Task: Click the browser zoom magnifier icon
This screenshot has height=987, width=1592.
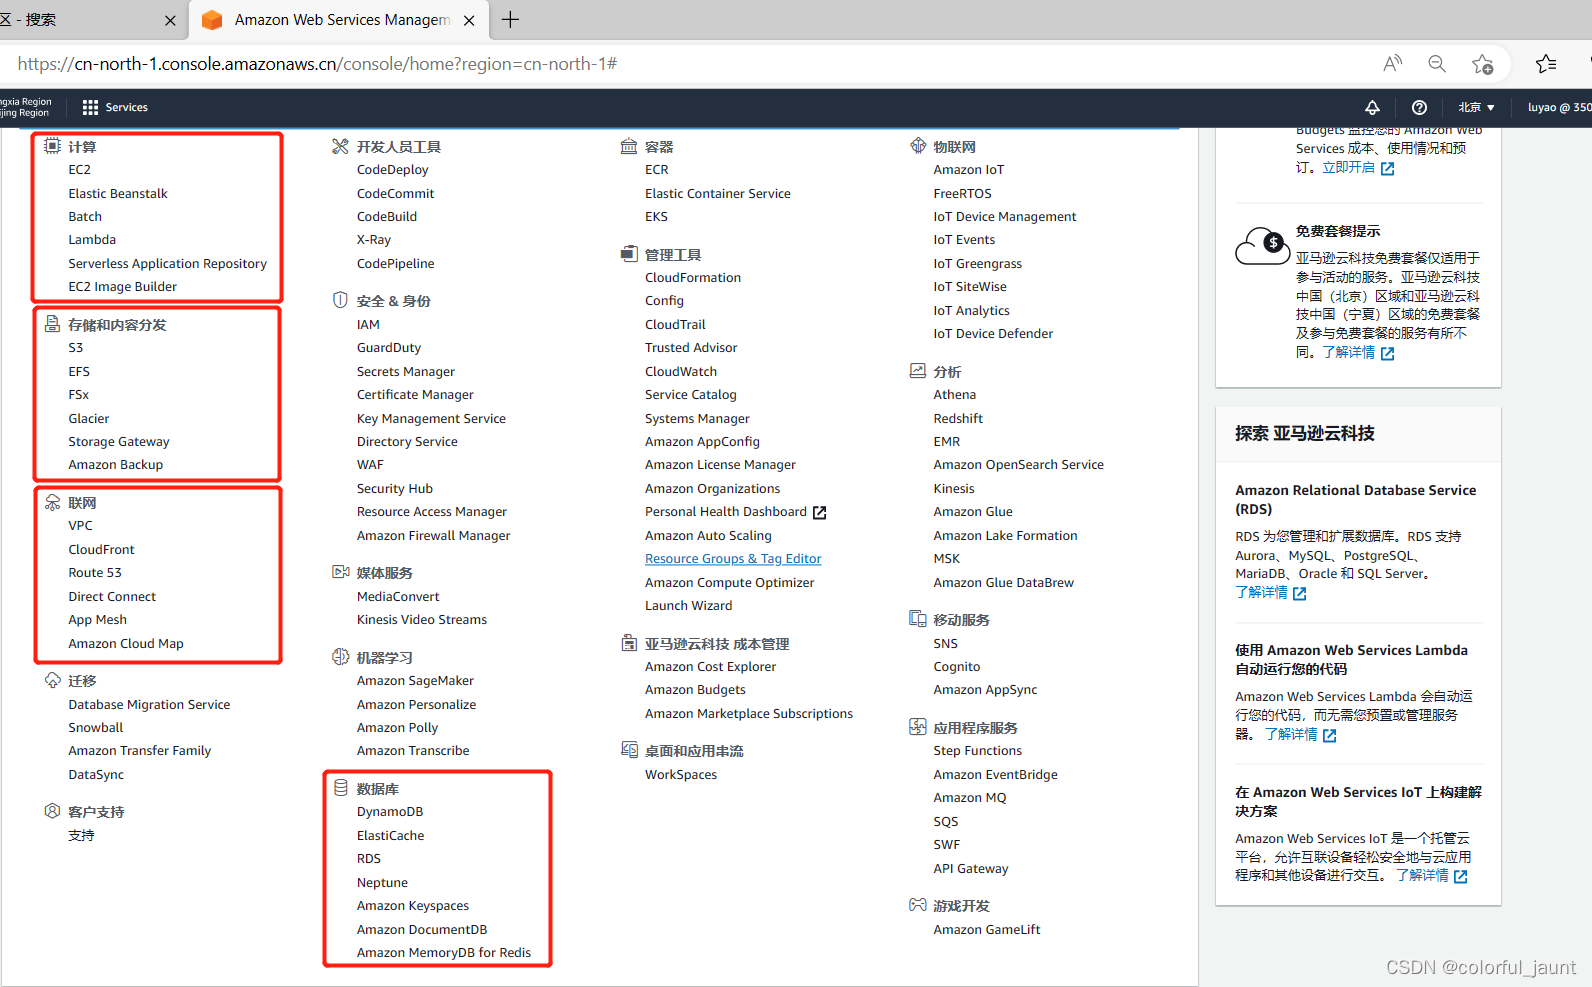Action: (1437, 64)
